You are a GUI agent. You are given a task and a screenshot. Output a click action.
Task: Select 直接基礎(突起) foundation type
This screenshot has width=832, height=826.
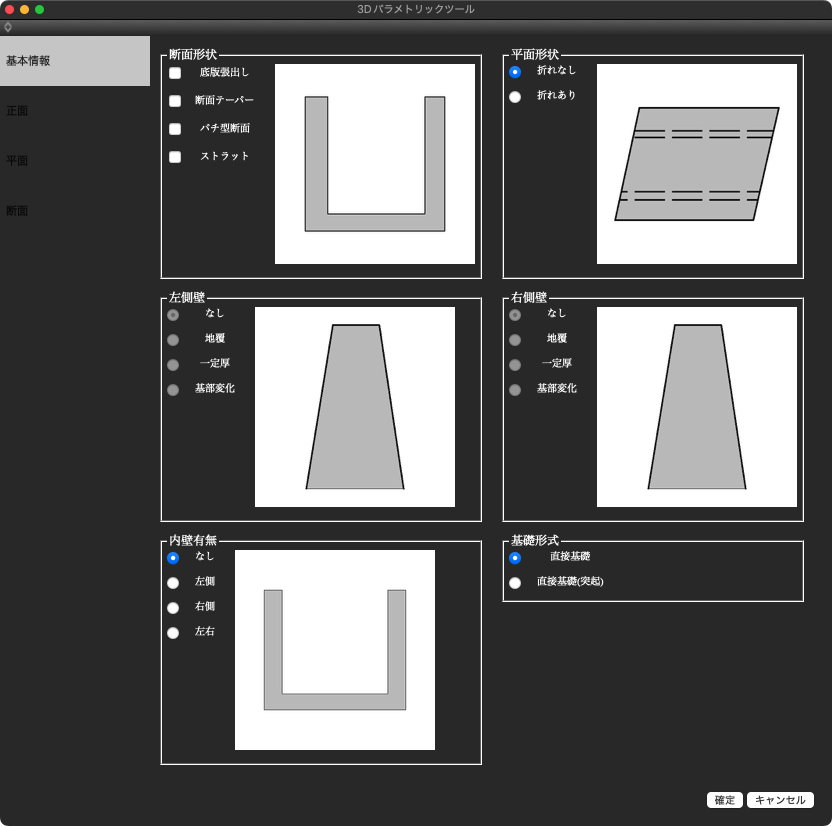pyautogui.click(x=515, y=583)
